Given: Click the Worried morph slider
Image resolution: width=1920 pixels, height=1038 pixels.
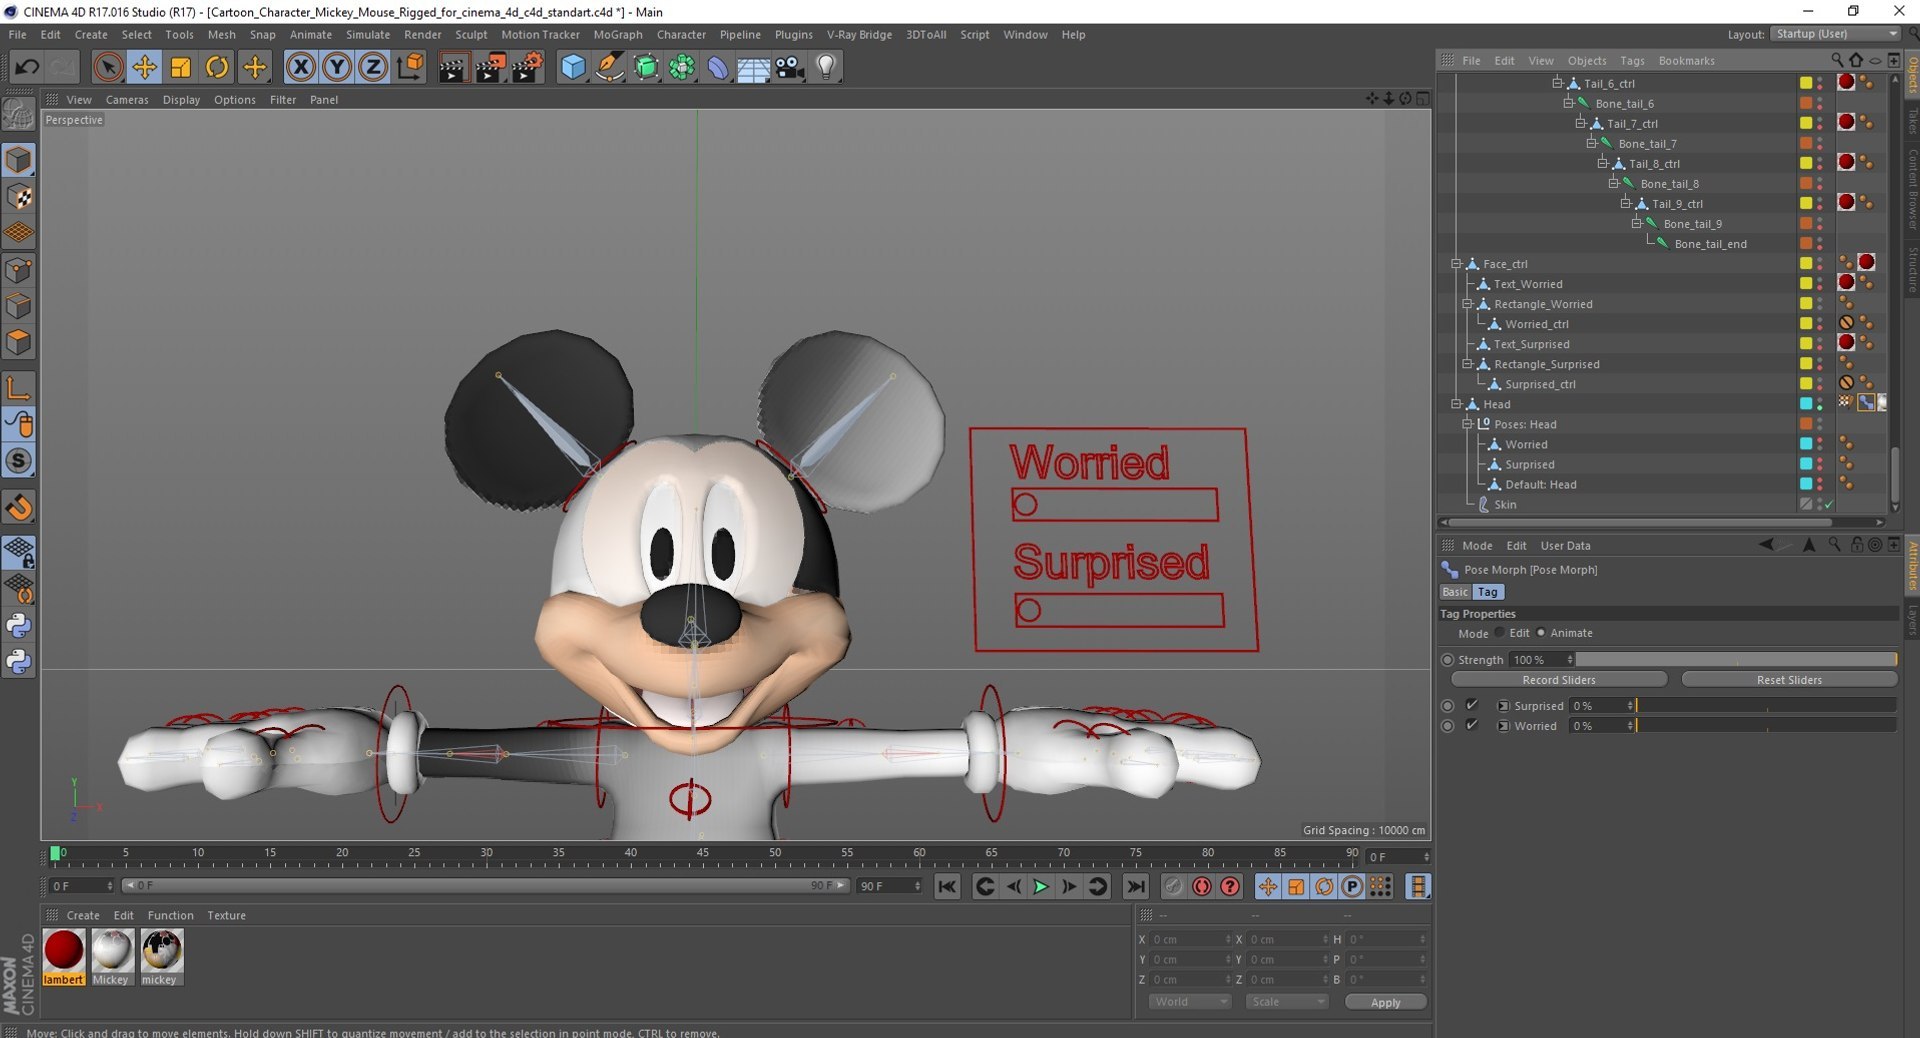Looking at the screenshot, I should (1766, 725).
